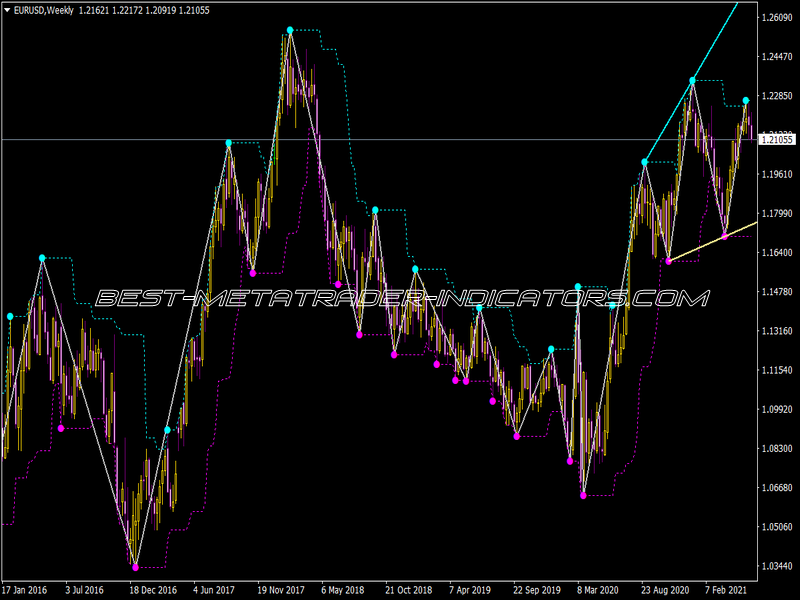The image size is (800, 600).
Task: Click the lowest magenta swing-low marker near Dec 2016
Action: pos(135,567)
